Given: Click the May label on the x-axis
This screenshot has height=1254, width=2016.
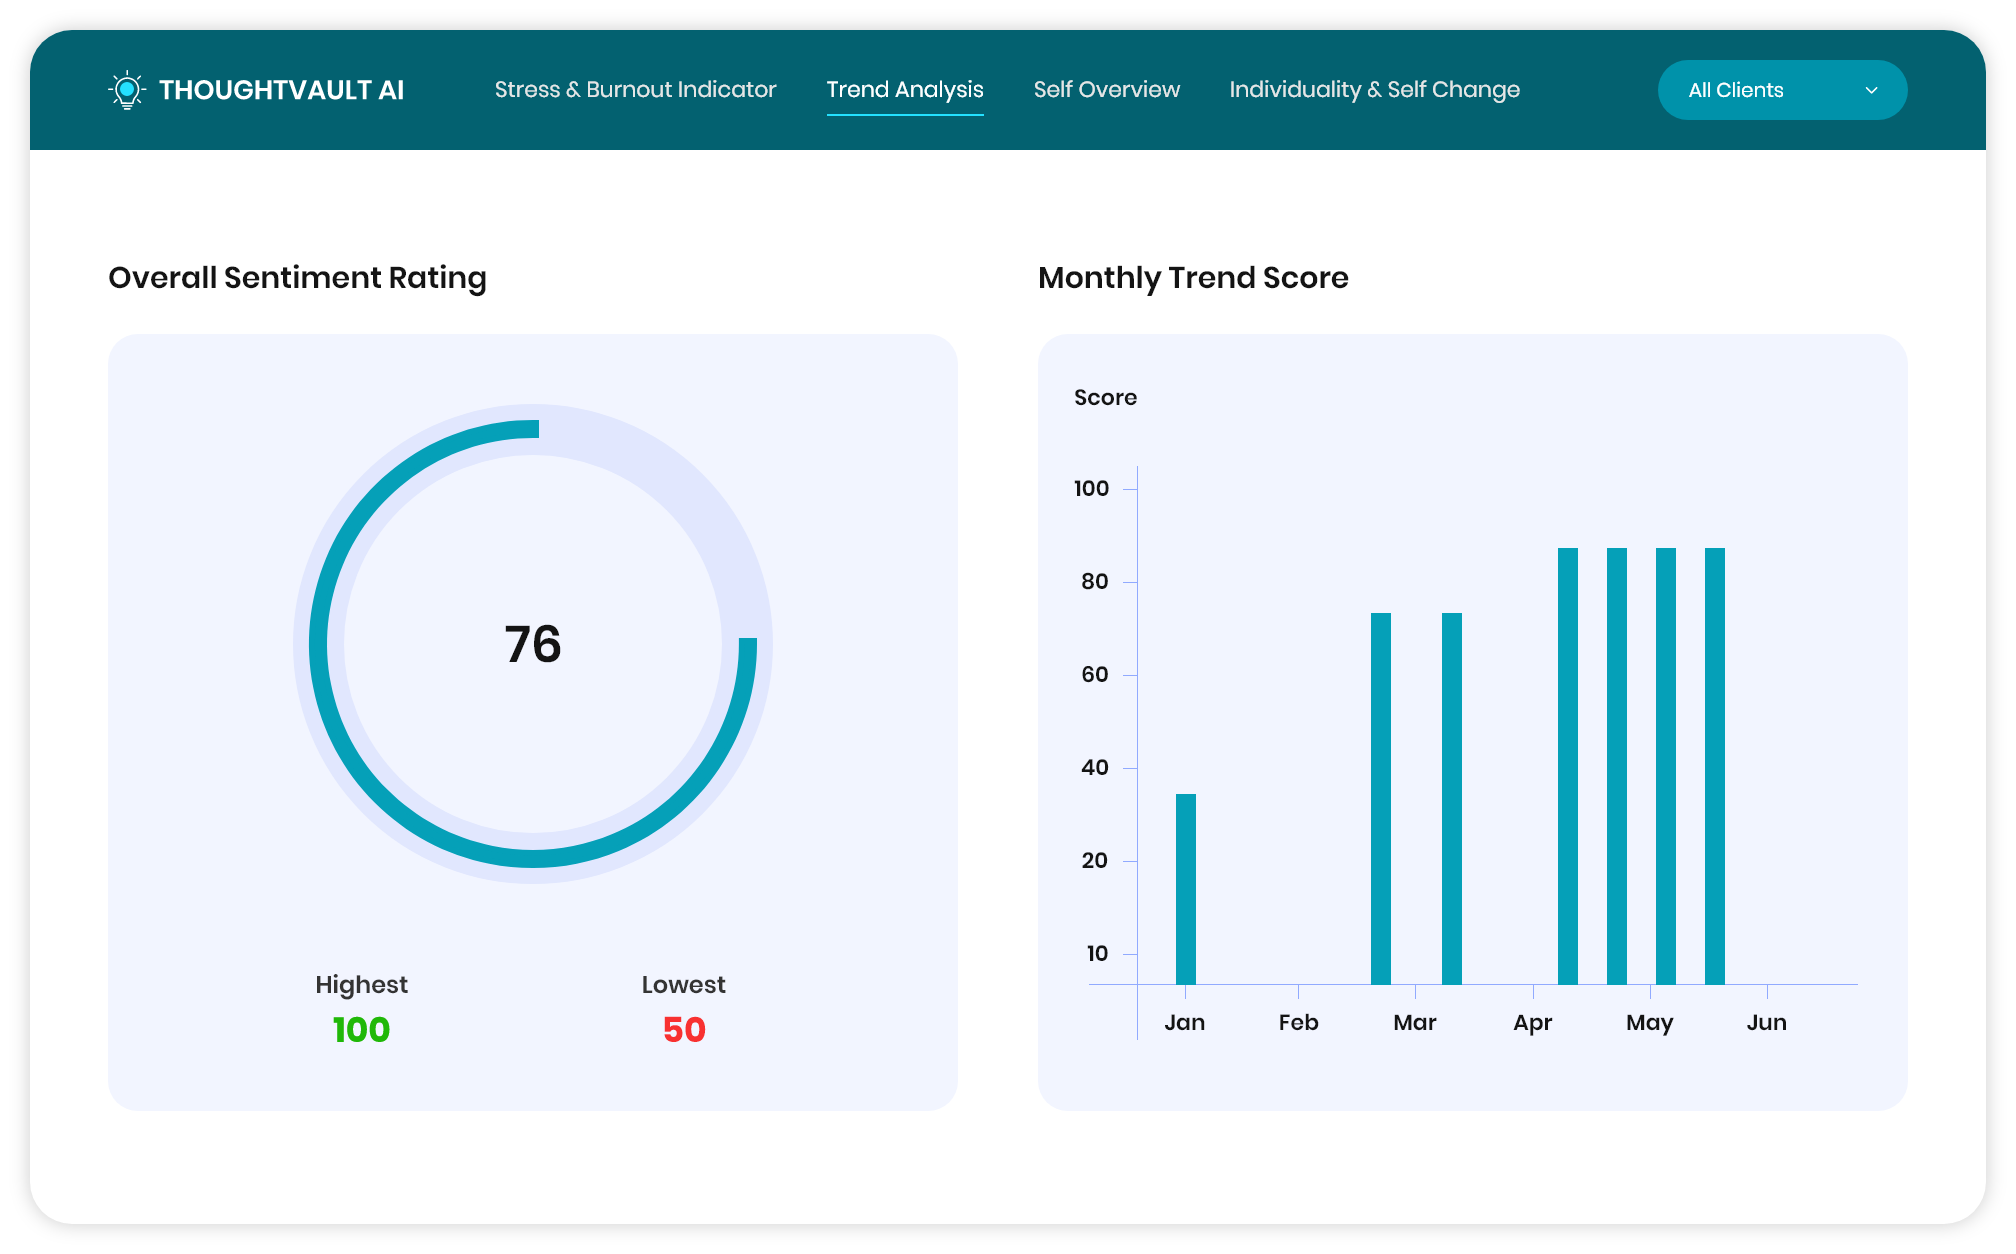Looking at the screenshot, I should [x=1649, y=1022].
